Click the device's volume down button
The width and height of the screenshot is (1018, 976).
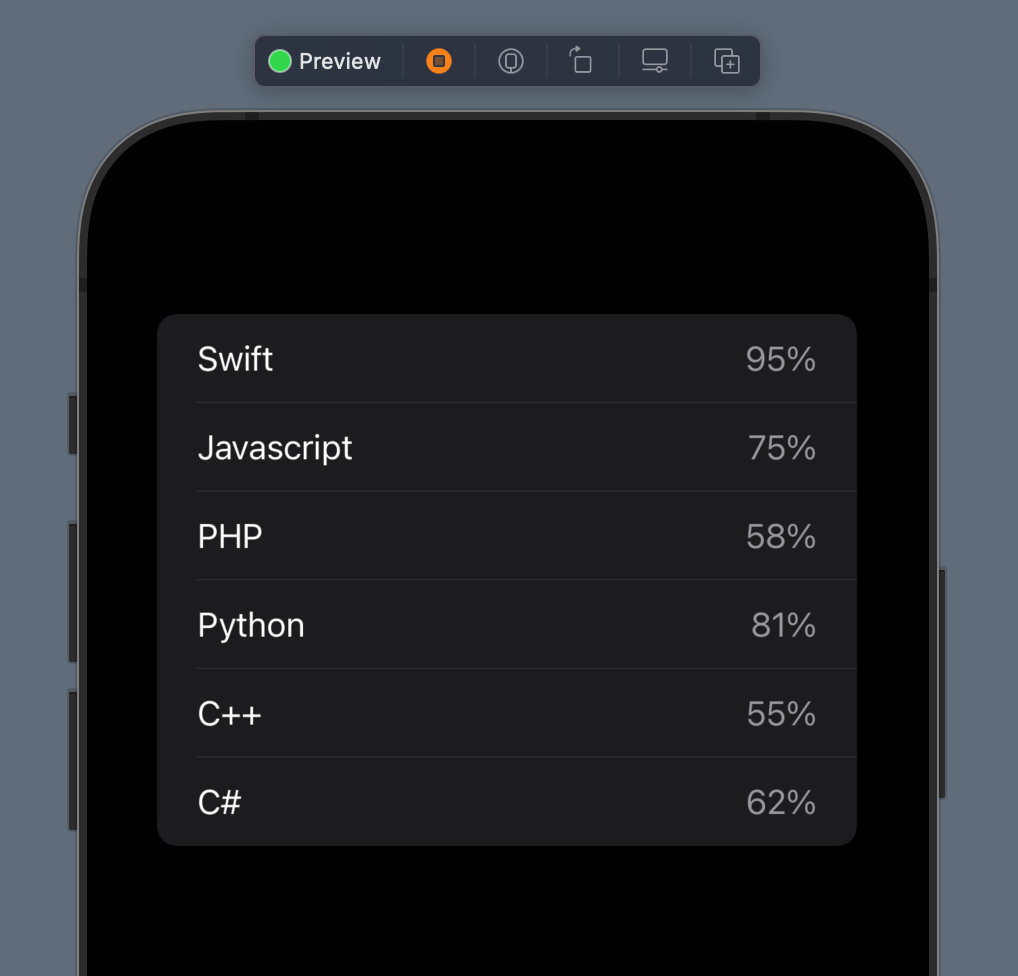73,760
